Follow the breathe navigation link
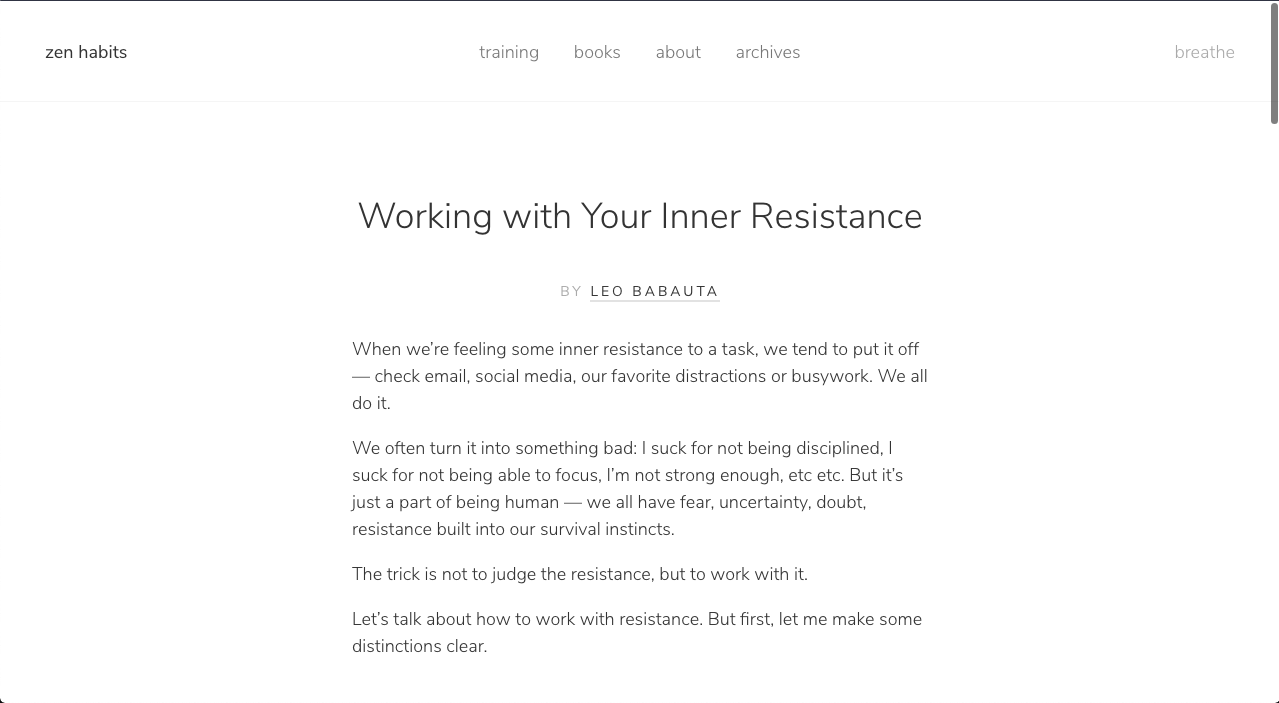This screenshot has height=703, width=1279. [x=1204, y=52]
